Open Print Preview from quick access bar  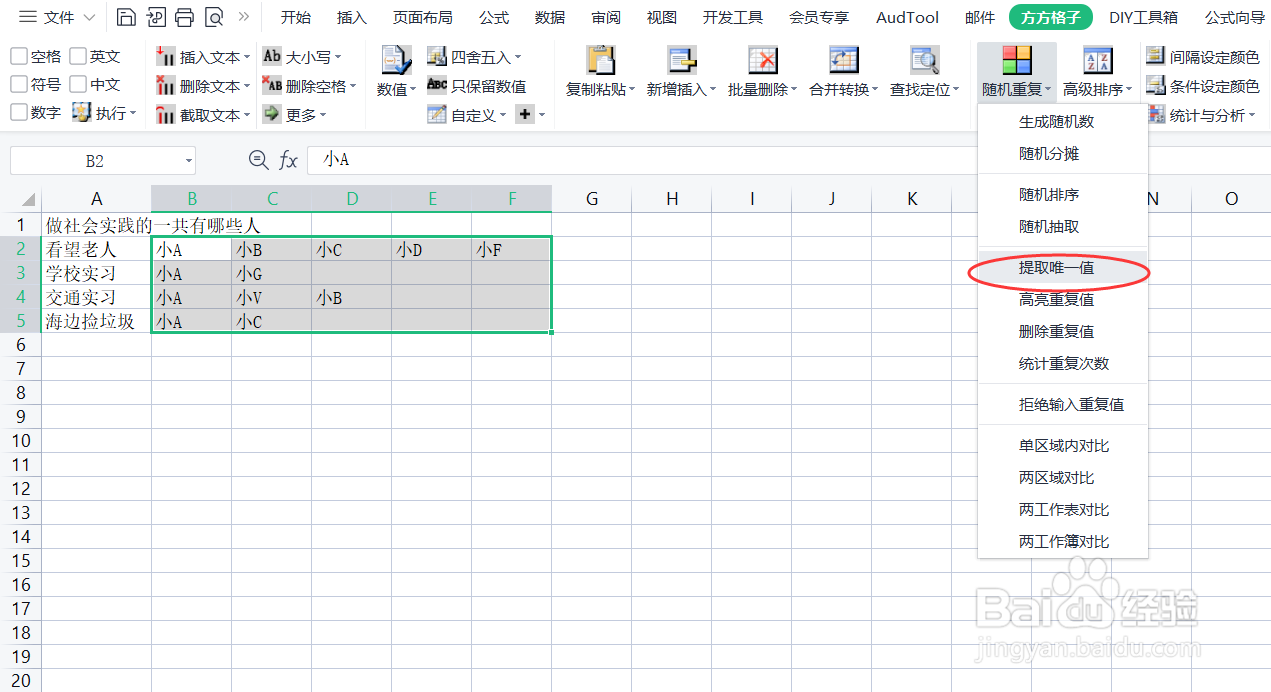pos(213,17)
